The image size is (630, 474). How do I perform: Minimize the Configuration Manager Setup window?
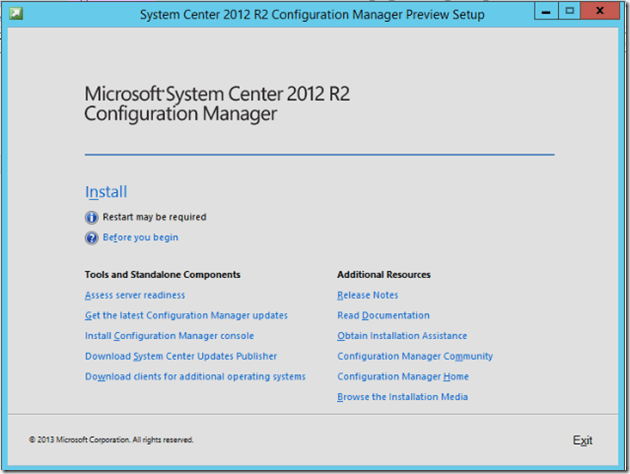point(545,12)
